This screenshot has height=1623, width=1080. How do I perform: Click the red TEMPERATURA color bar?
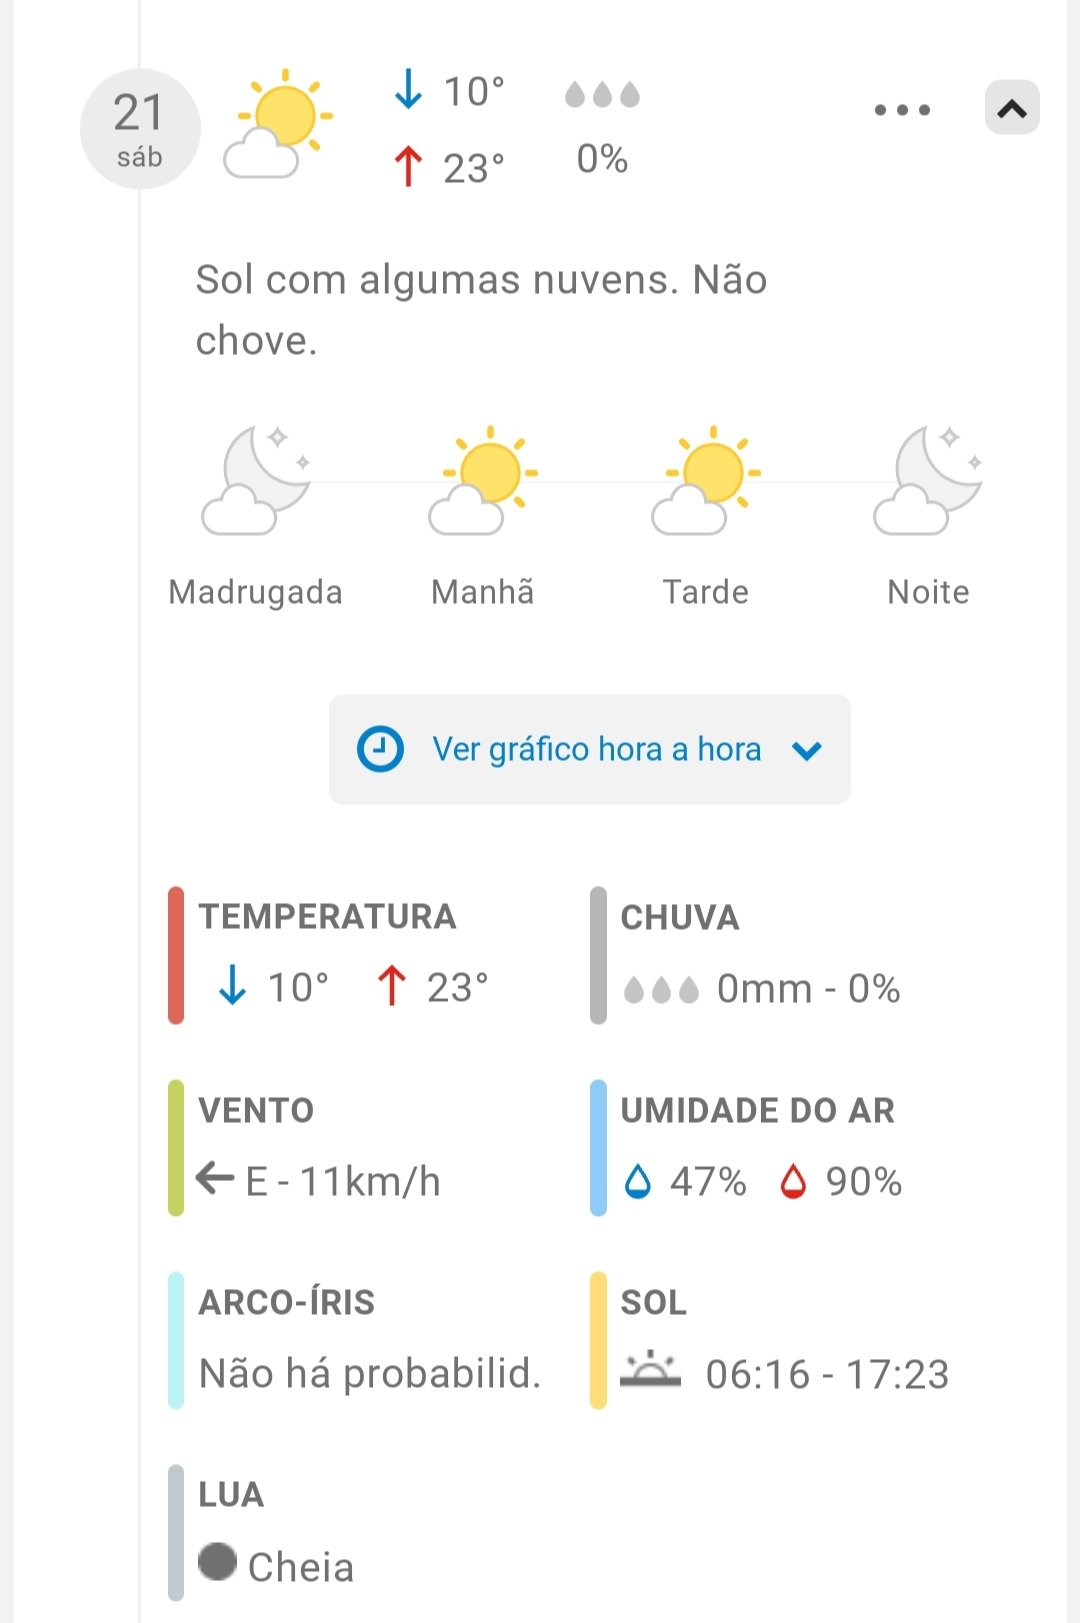176,955
